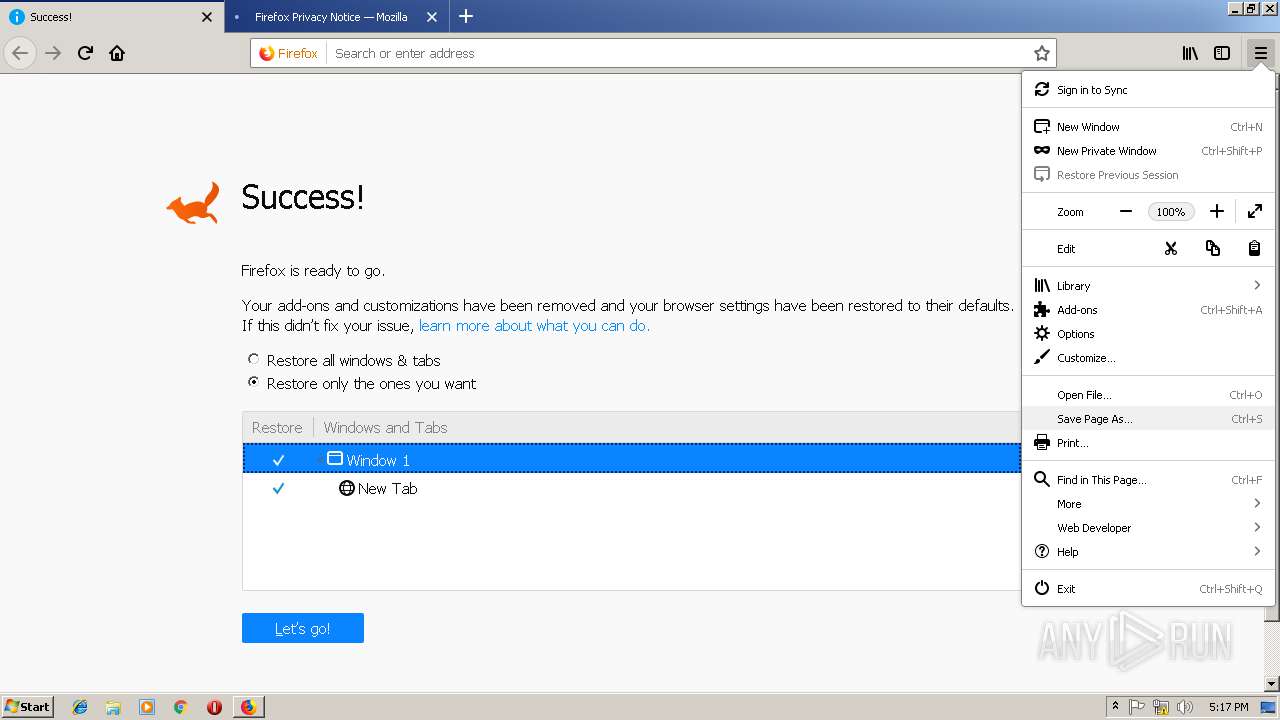Expand the Library submenu
The height and width of the screenshot is (720, 1280).
[1148, 286]
